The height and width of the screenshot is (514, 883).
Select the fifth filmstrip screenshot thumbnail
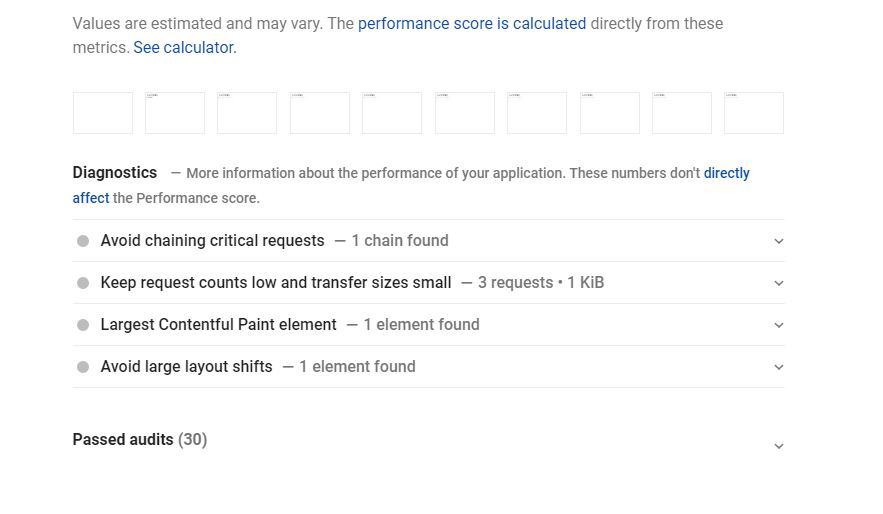click(392, 113)
